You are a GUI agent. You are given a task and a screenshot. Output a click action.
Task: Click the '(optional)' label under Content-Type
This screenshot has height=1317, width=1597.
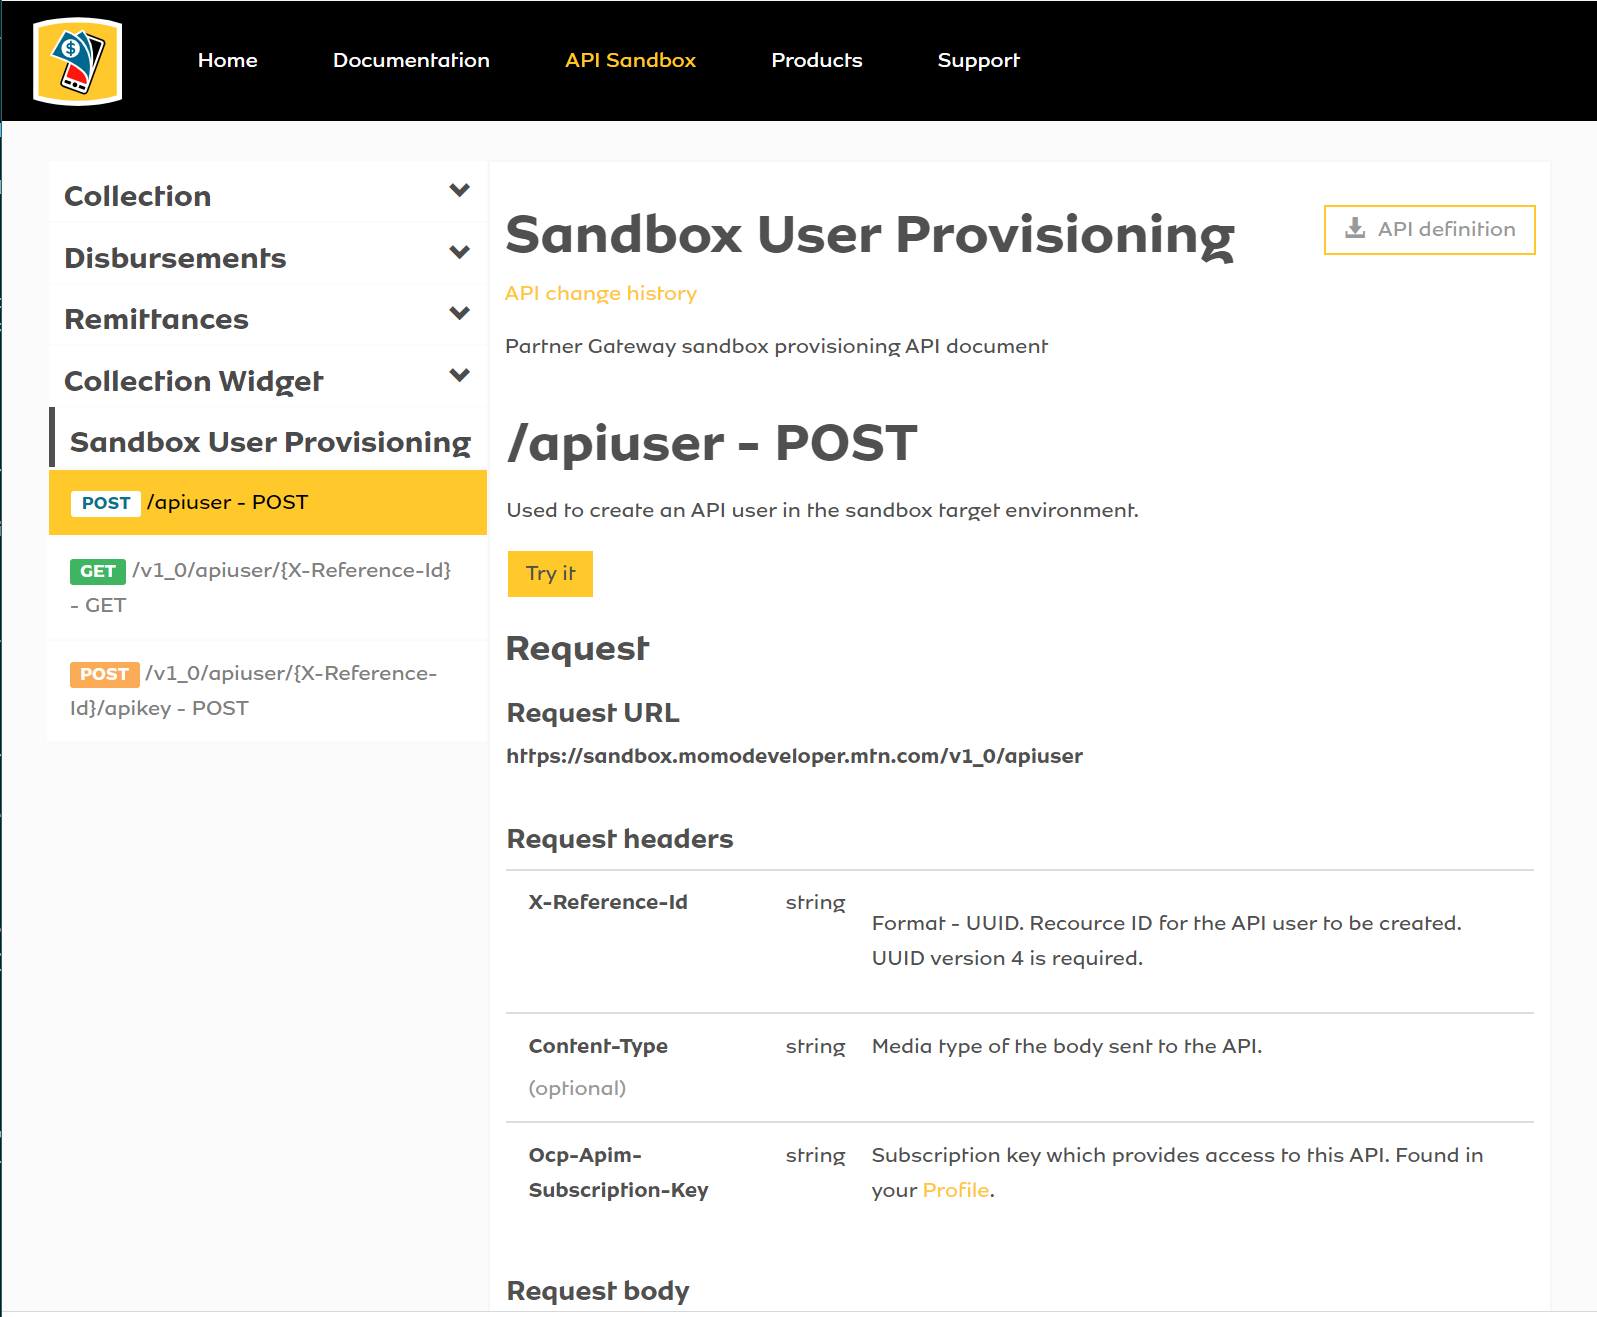pyautogui.click(x=577, y=1088)
